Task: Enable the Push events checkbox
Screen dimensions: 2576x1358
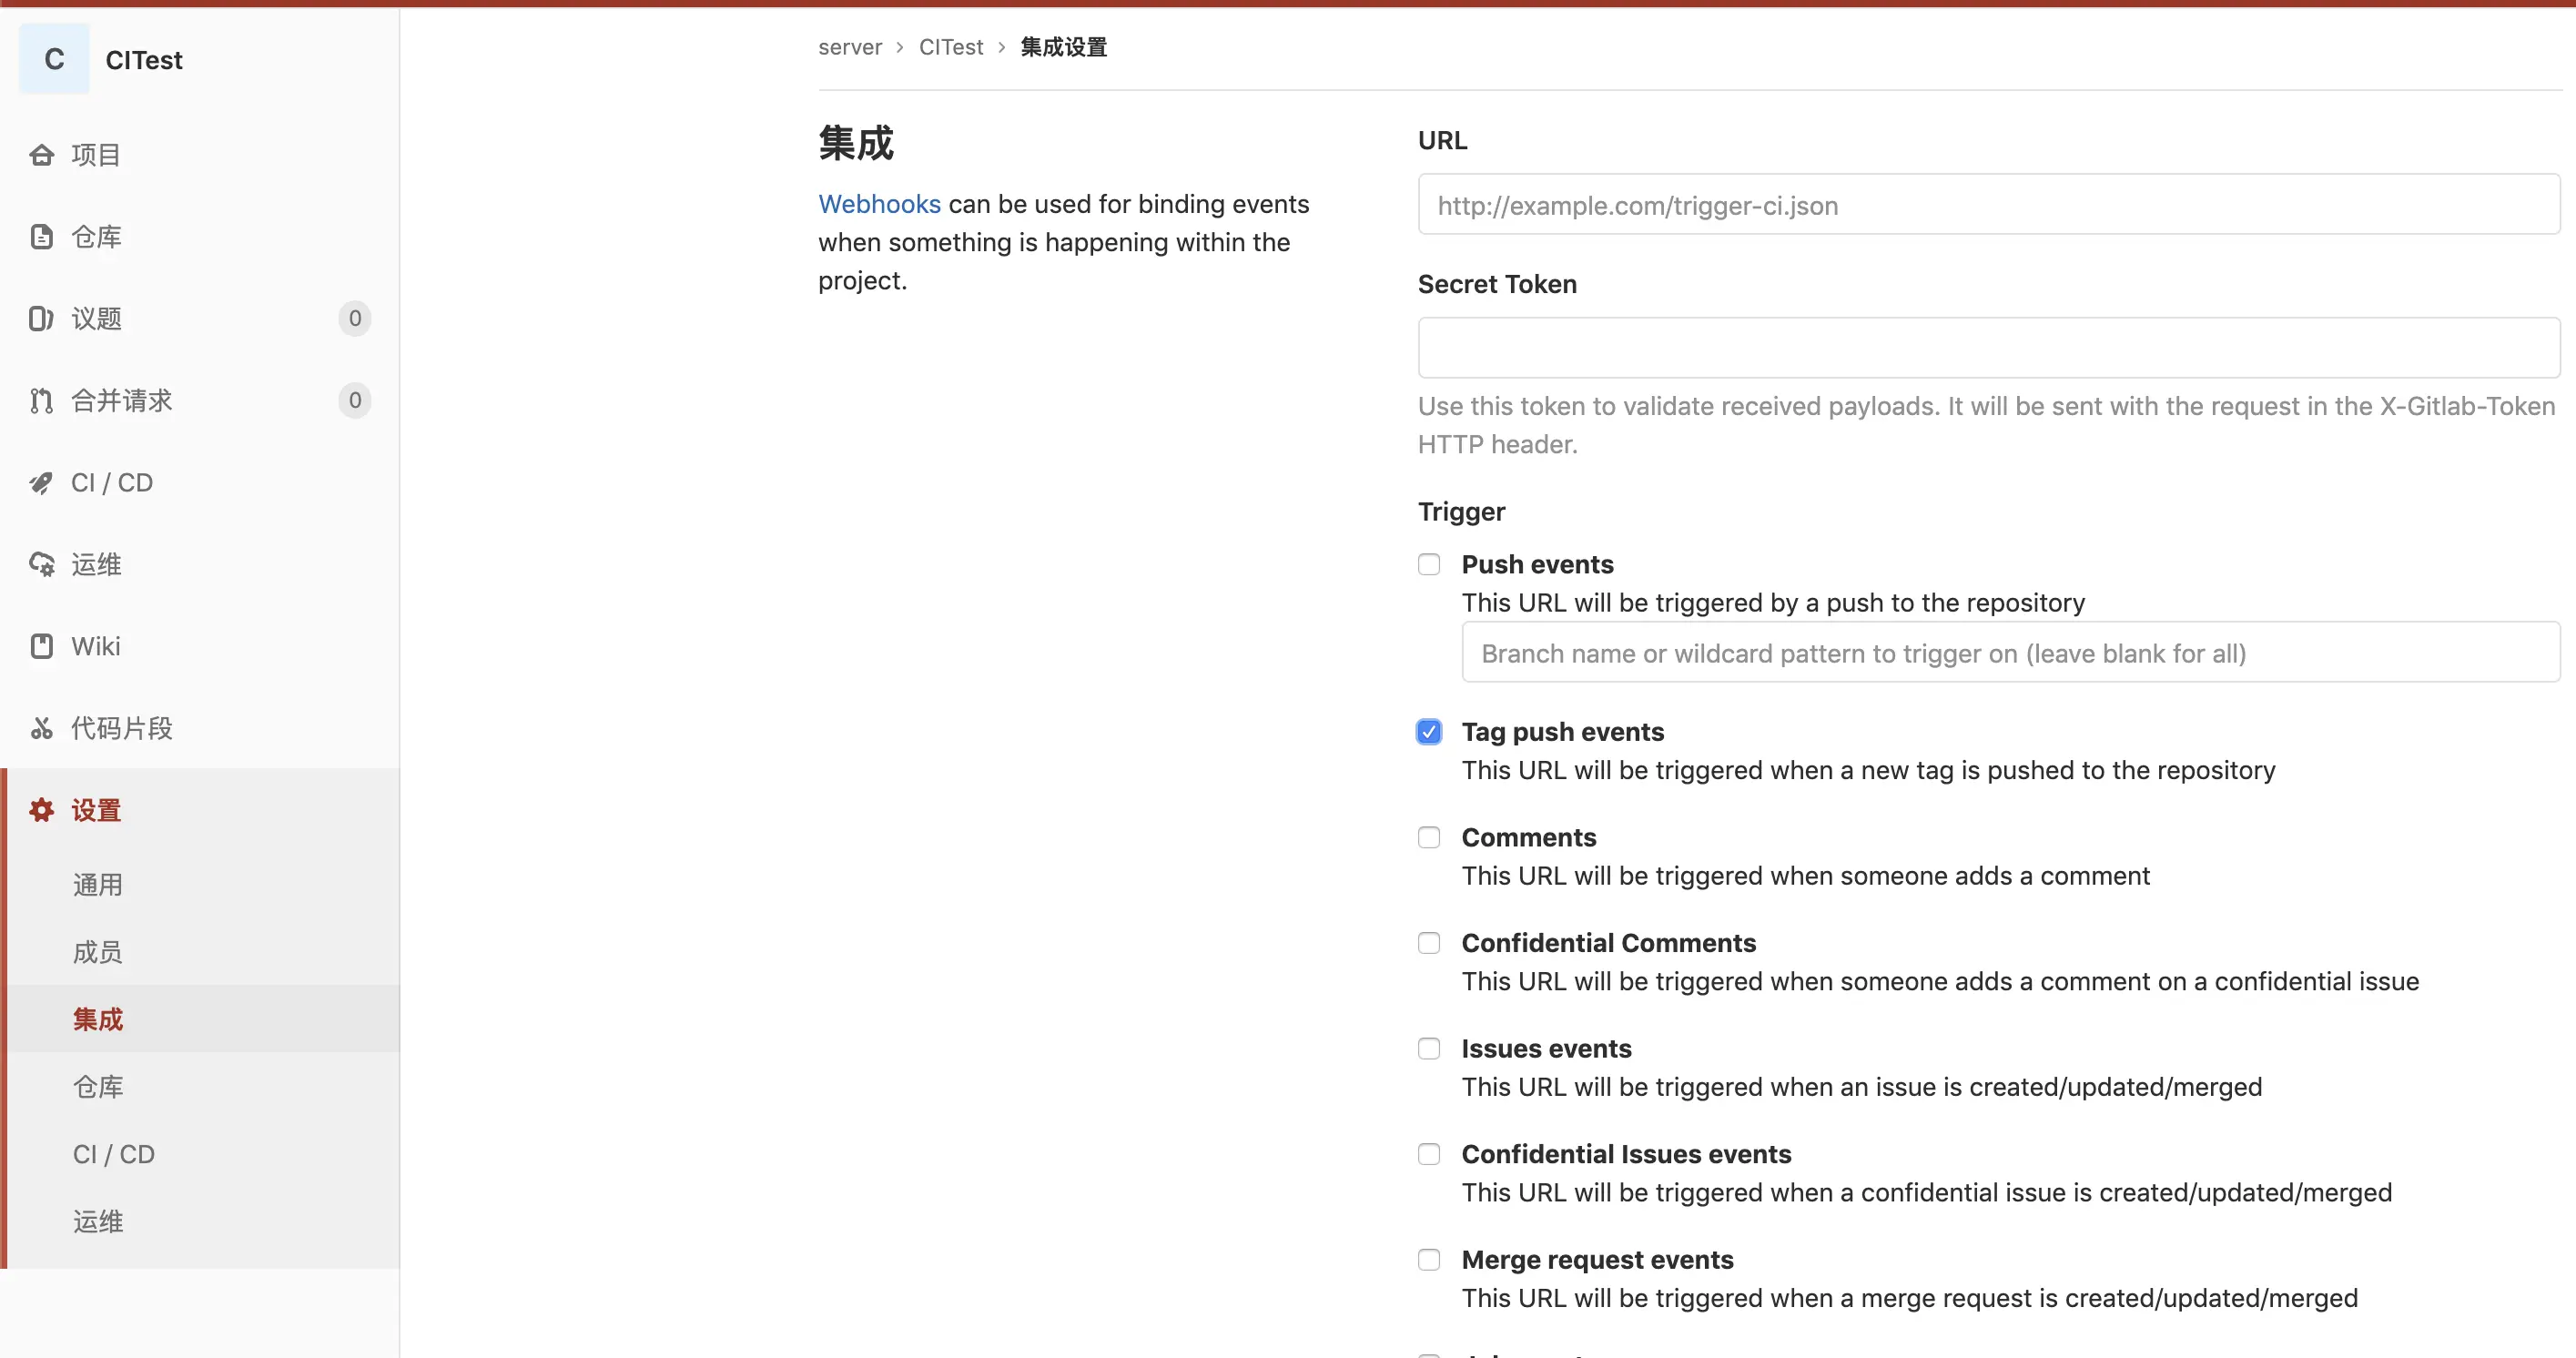Action: pos(1429,565)
